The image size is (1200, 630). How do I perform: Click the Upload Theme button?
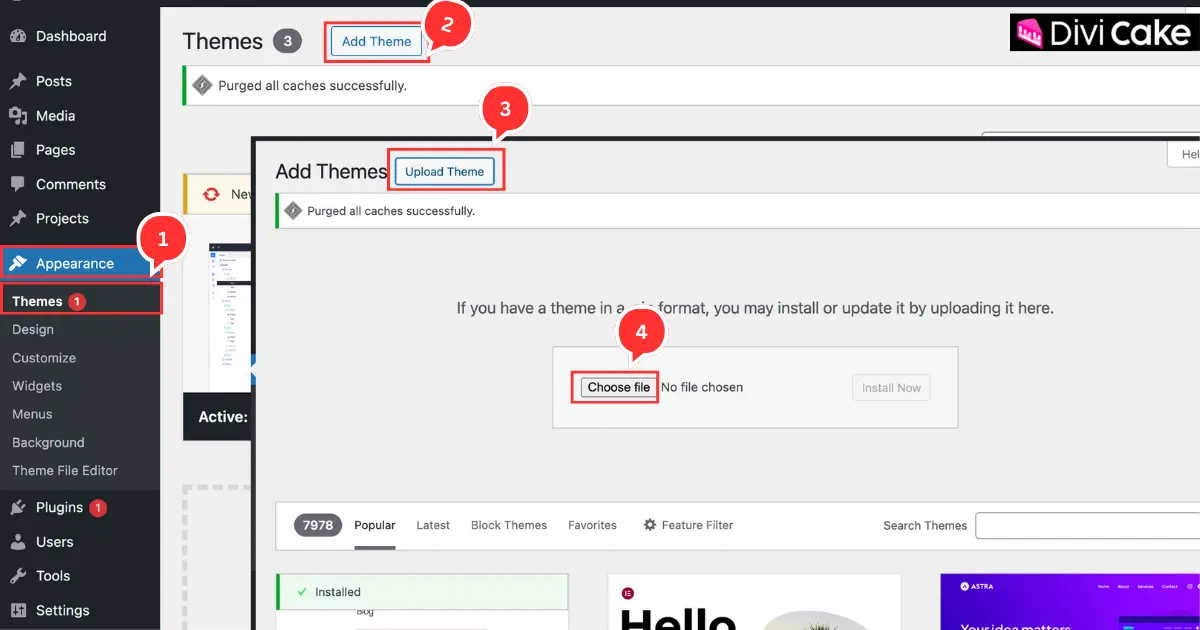coord(444,171)
